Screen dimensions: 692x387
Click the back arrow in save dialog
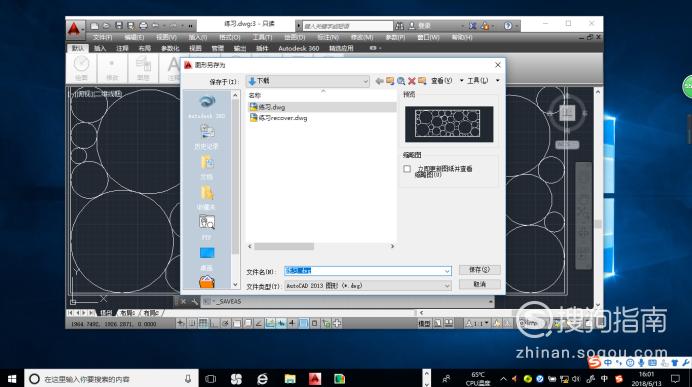pyautogui.click(x=379, y=81)
